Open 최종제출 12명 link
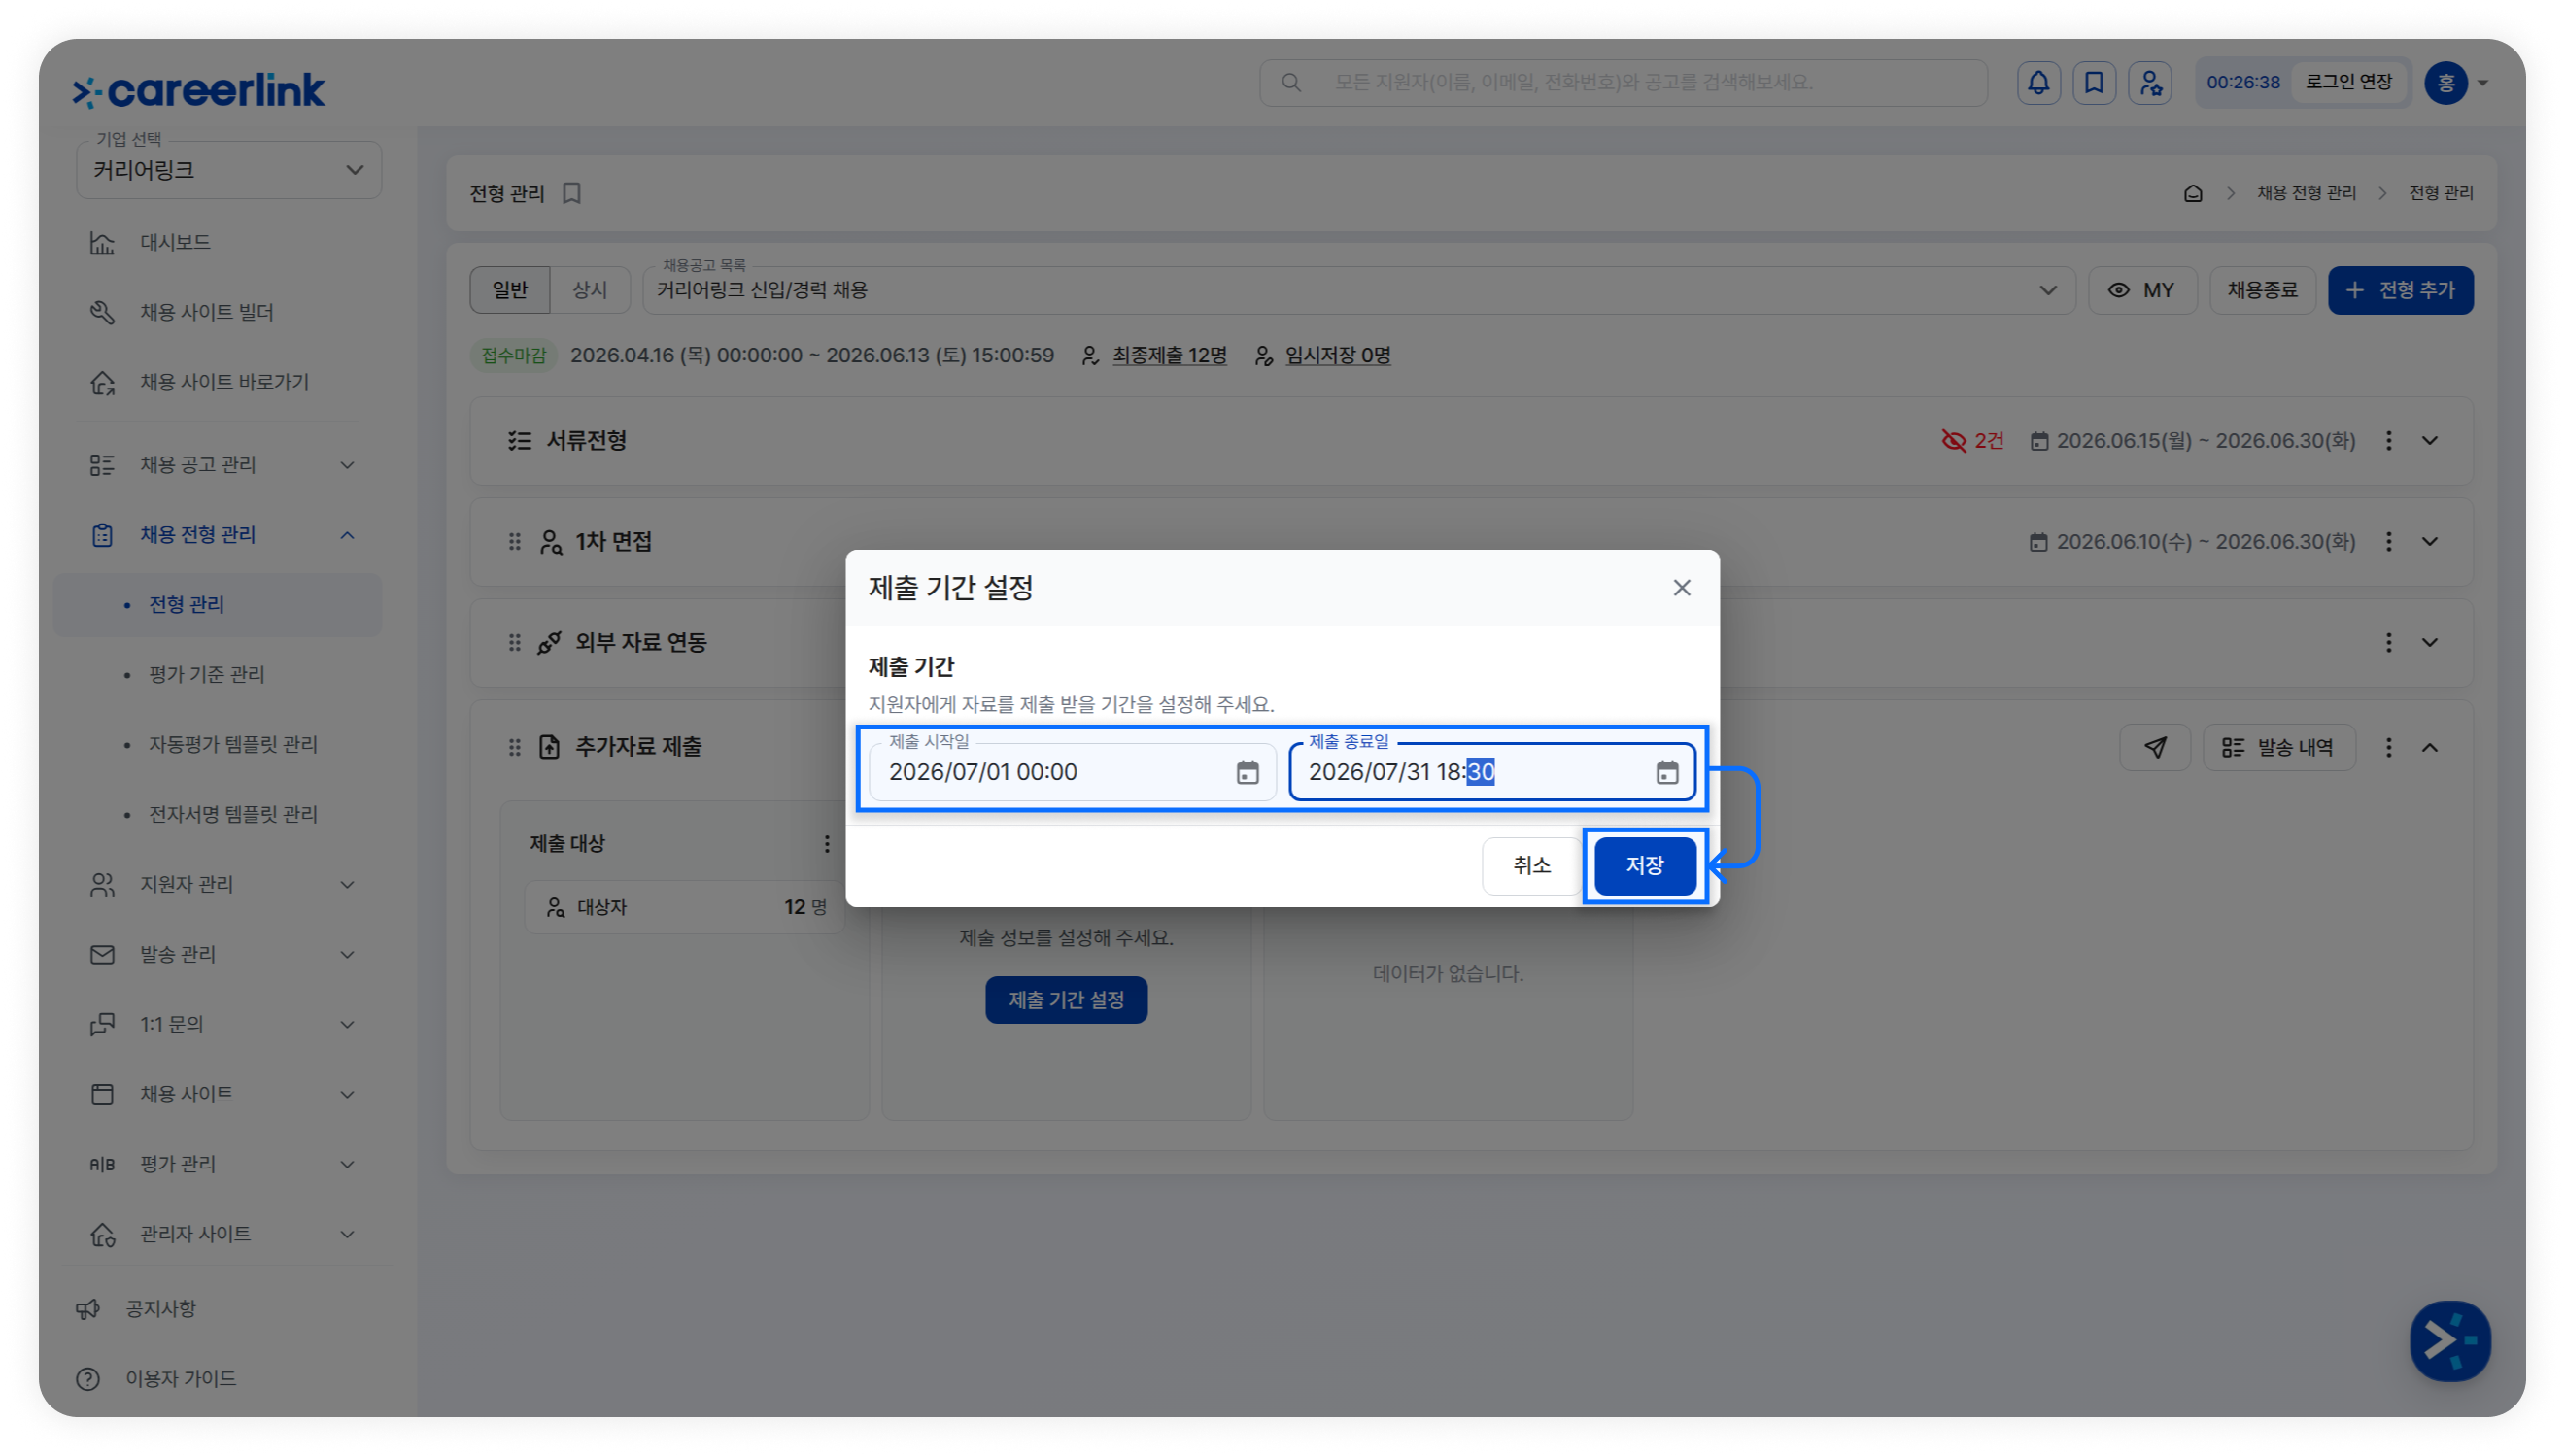2565x1456 pixels. tap(1169, 355)
